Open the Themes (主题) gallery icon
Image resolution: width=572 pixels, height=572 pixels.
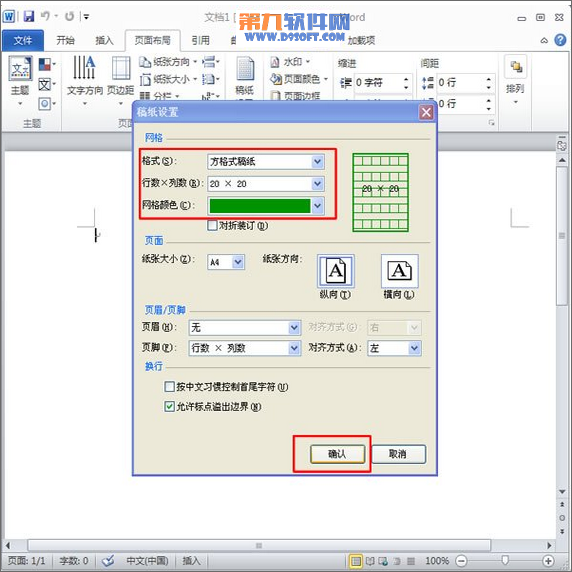20,68
